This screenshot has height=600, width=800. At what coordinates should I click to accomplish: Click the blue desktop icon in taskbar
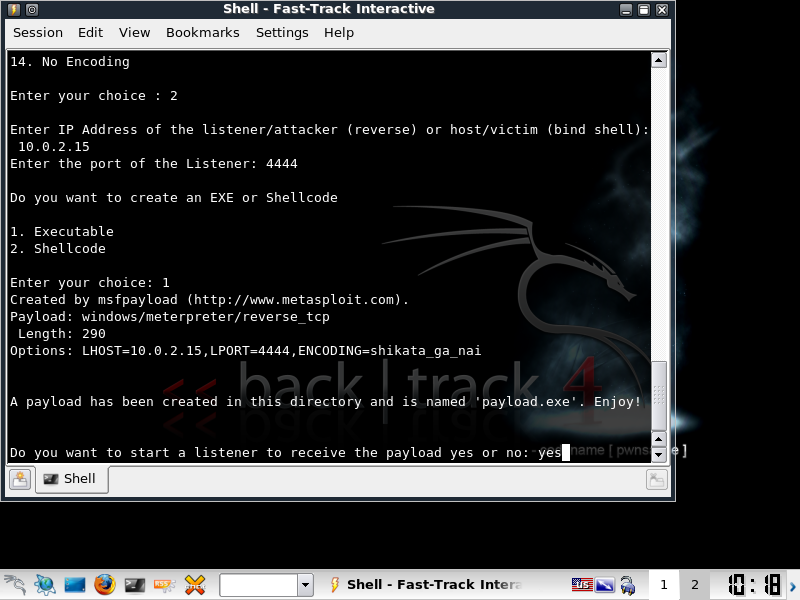tap(74, 585)
